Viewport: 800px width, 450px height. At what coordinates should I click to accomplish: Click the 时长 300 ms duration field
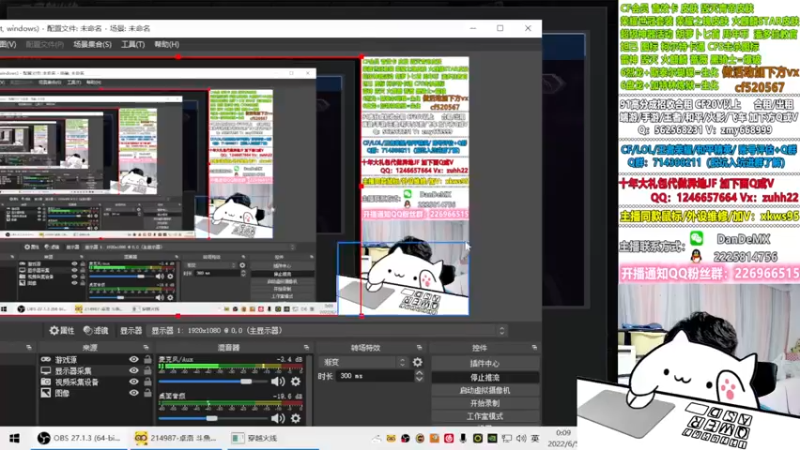pos(376,376)
